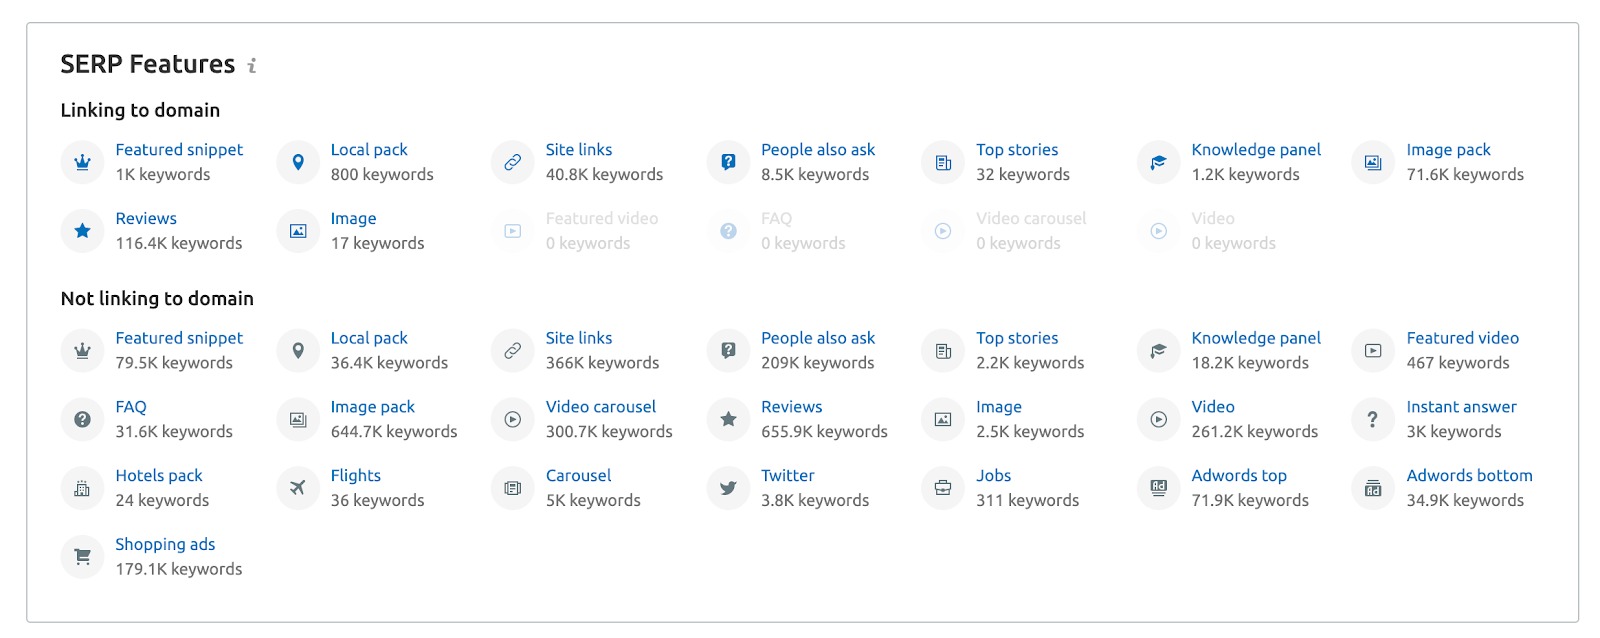Open the Featured video link showing 467 keywords
The image size is (1600, 638).
pos(1463,338)
